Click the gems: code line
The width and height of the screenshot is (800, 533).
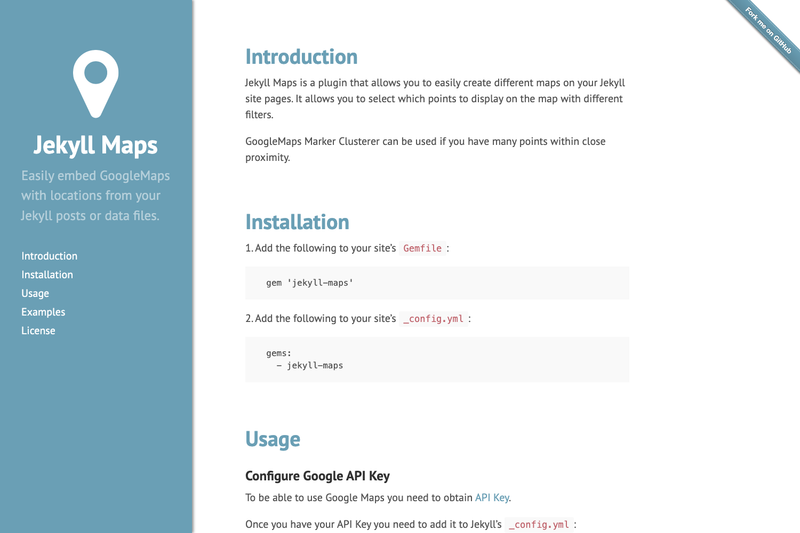[x=279, y=353]
